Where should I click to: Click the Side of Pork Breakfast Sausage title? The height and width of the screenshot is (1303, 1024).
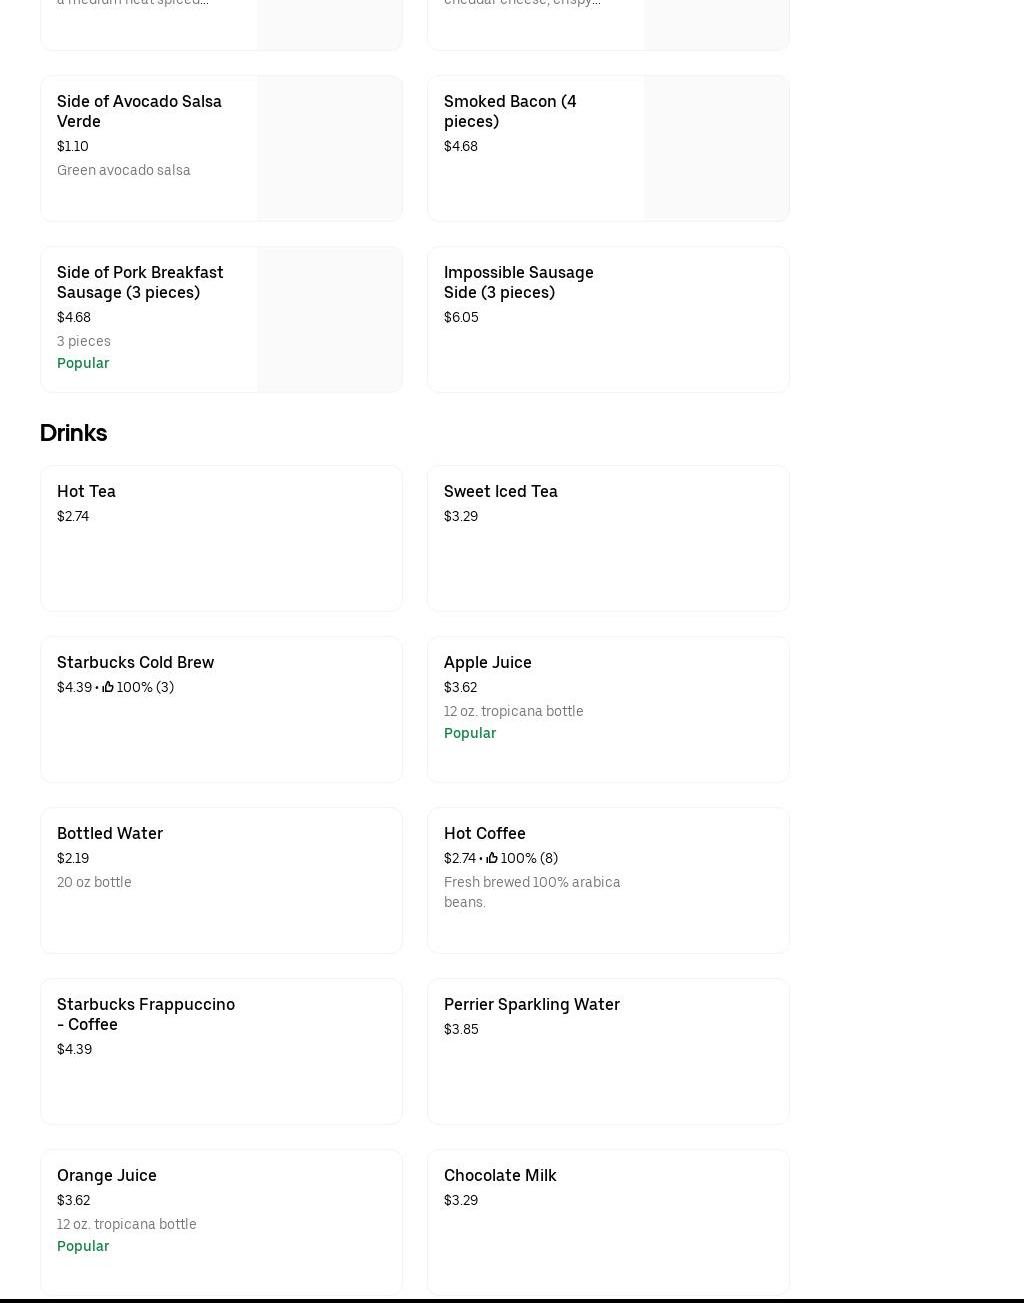point(140,282)
